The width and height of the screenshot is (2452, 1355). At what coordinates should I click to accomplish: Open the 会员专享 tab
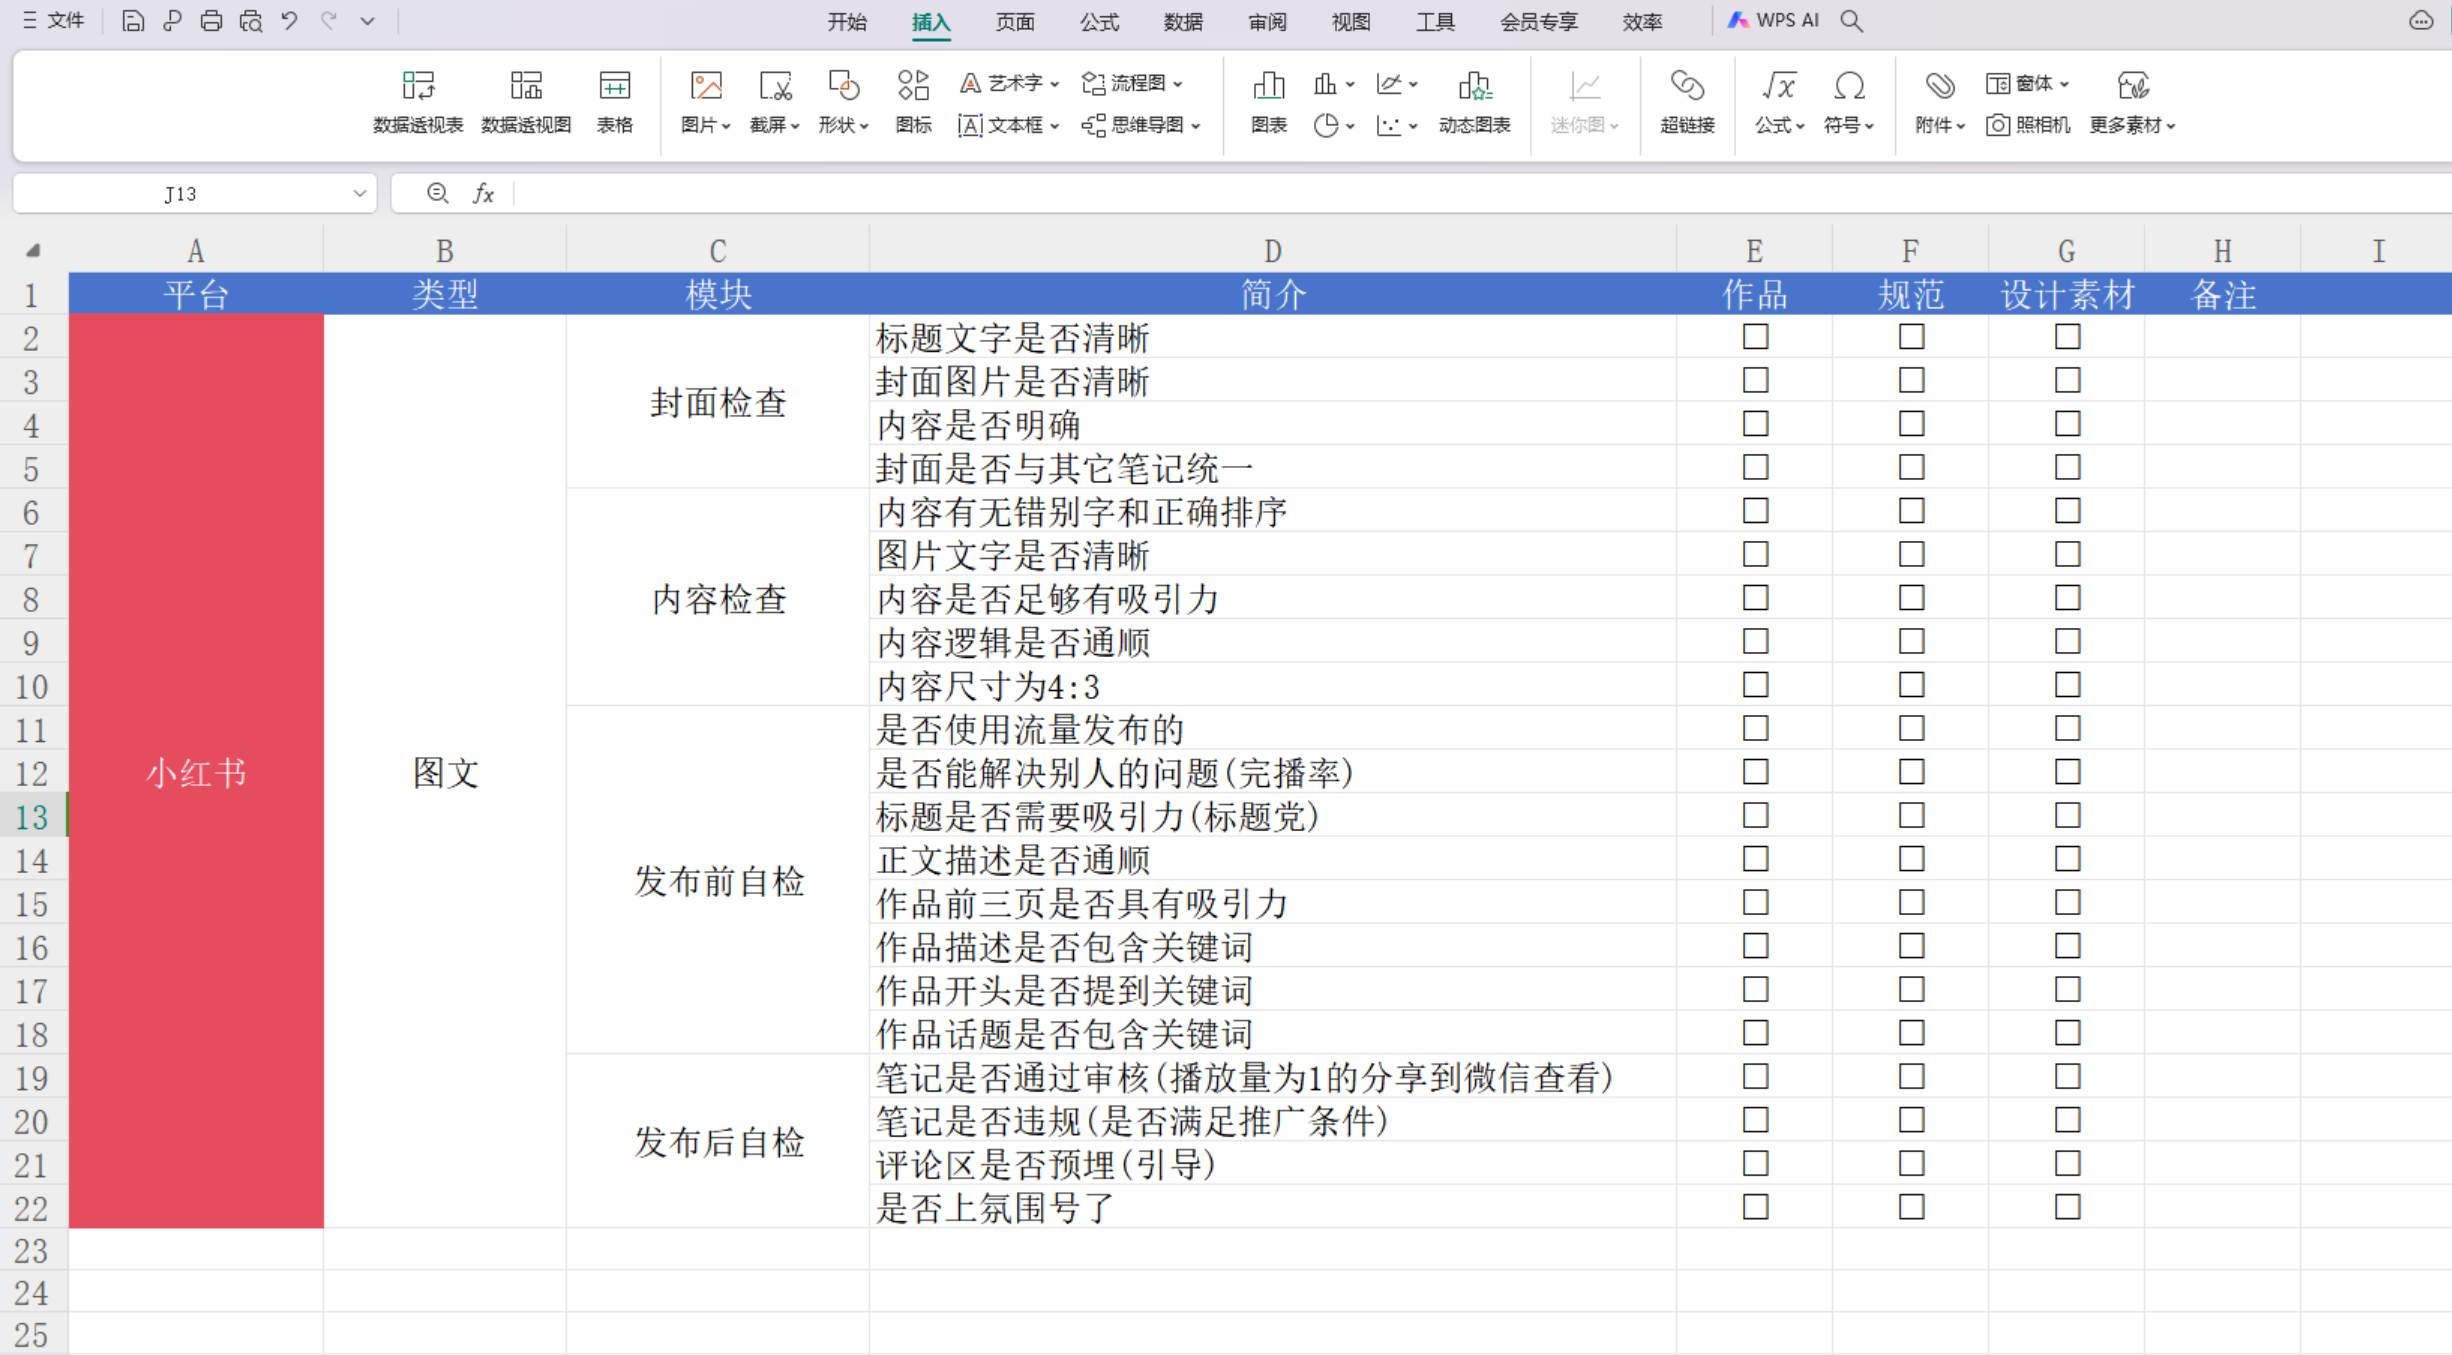click(x=1538, y=21)
